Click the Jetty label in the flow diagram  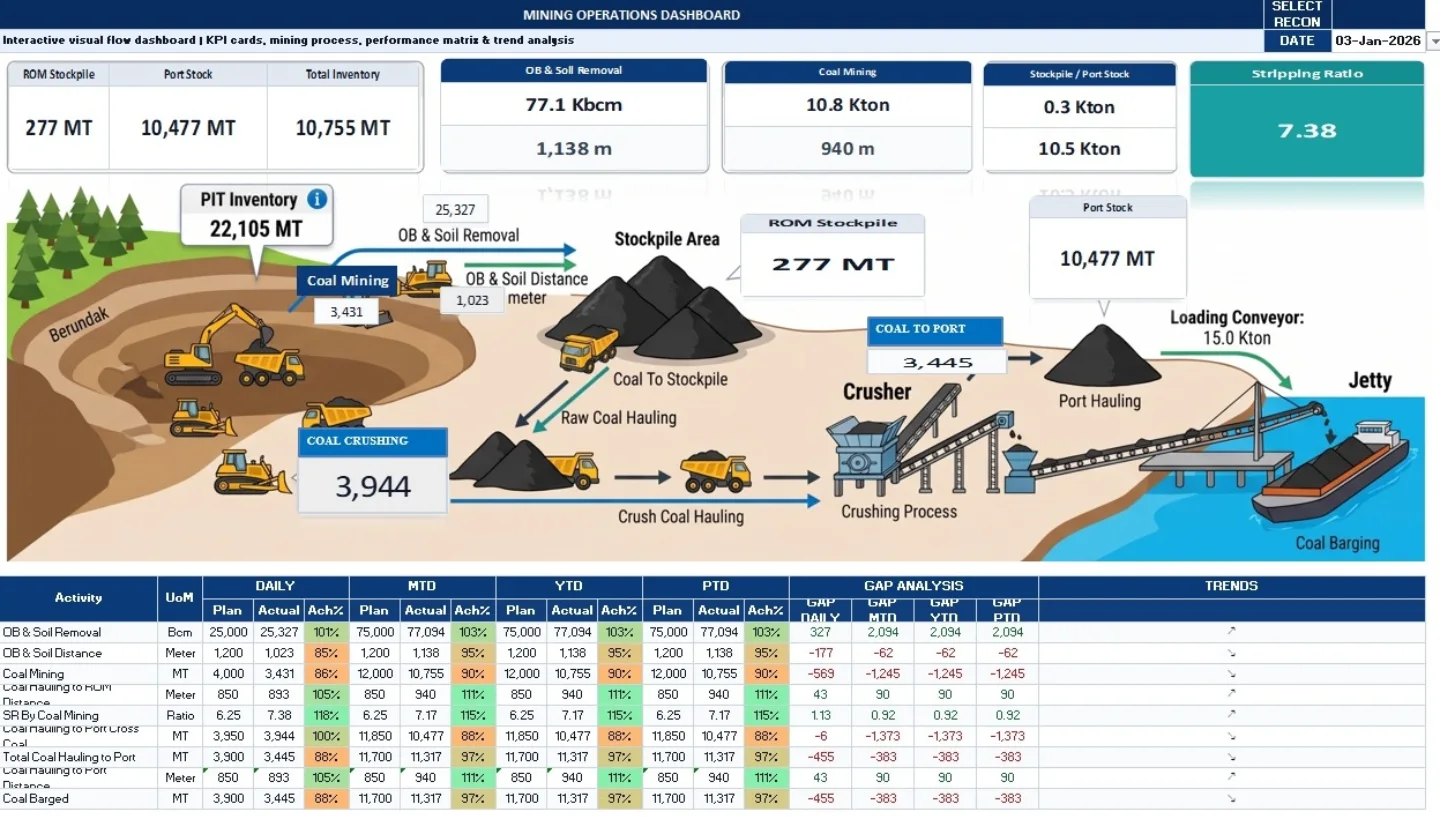click(1369, 380)
